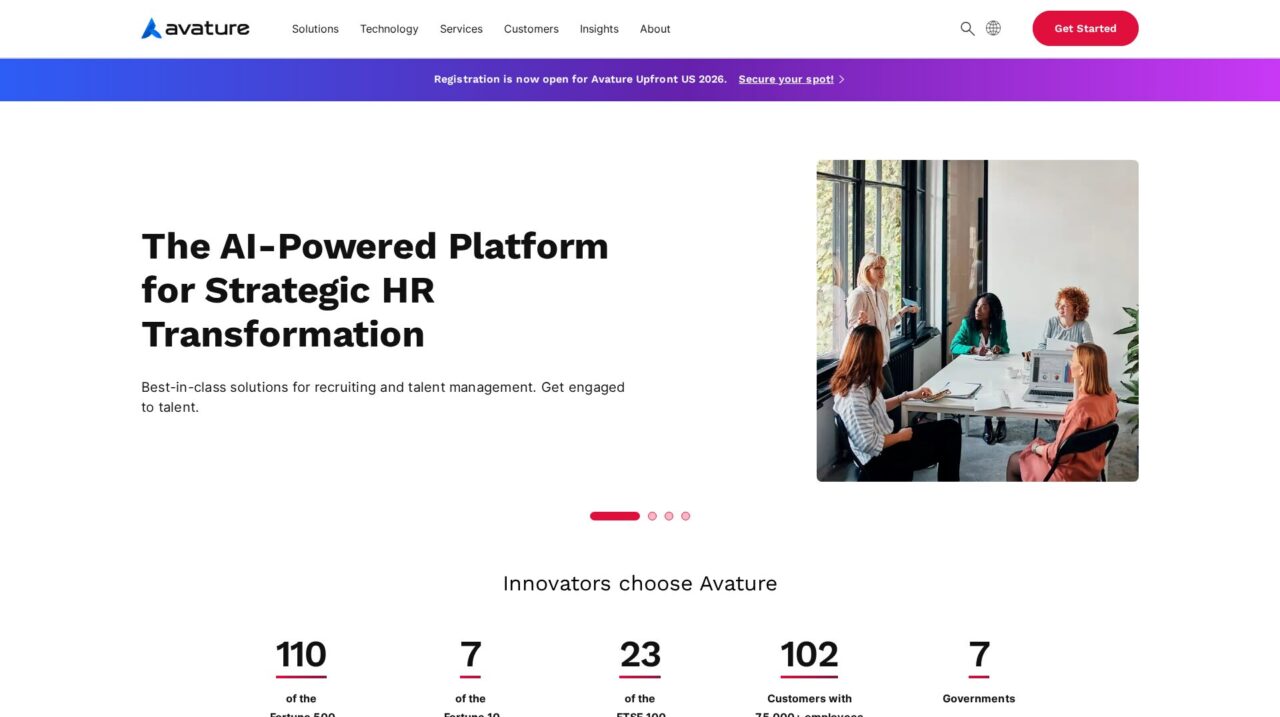Open the Solutions menu
The width and height of the screenshot is (1280, 717).
315,29
